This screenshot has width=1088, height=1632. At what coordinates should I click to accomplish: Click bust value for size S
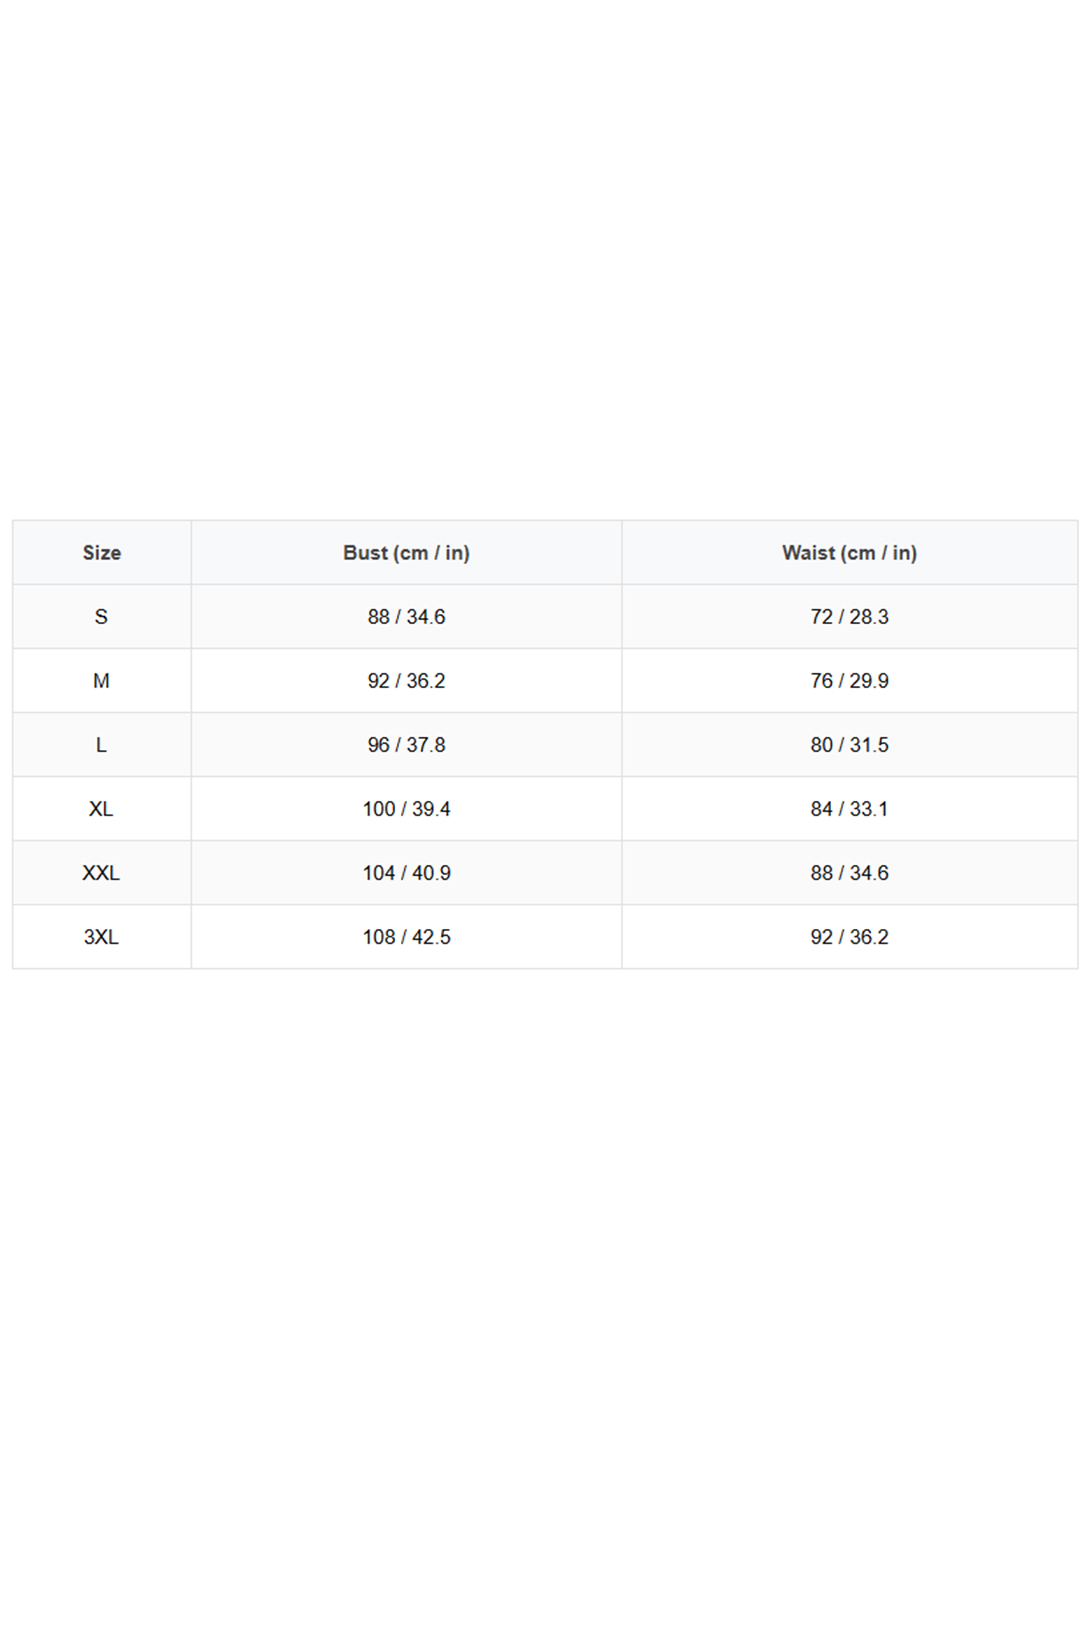(406, 617)
